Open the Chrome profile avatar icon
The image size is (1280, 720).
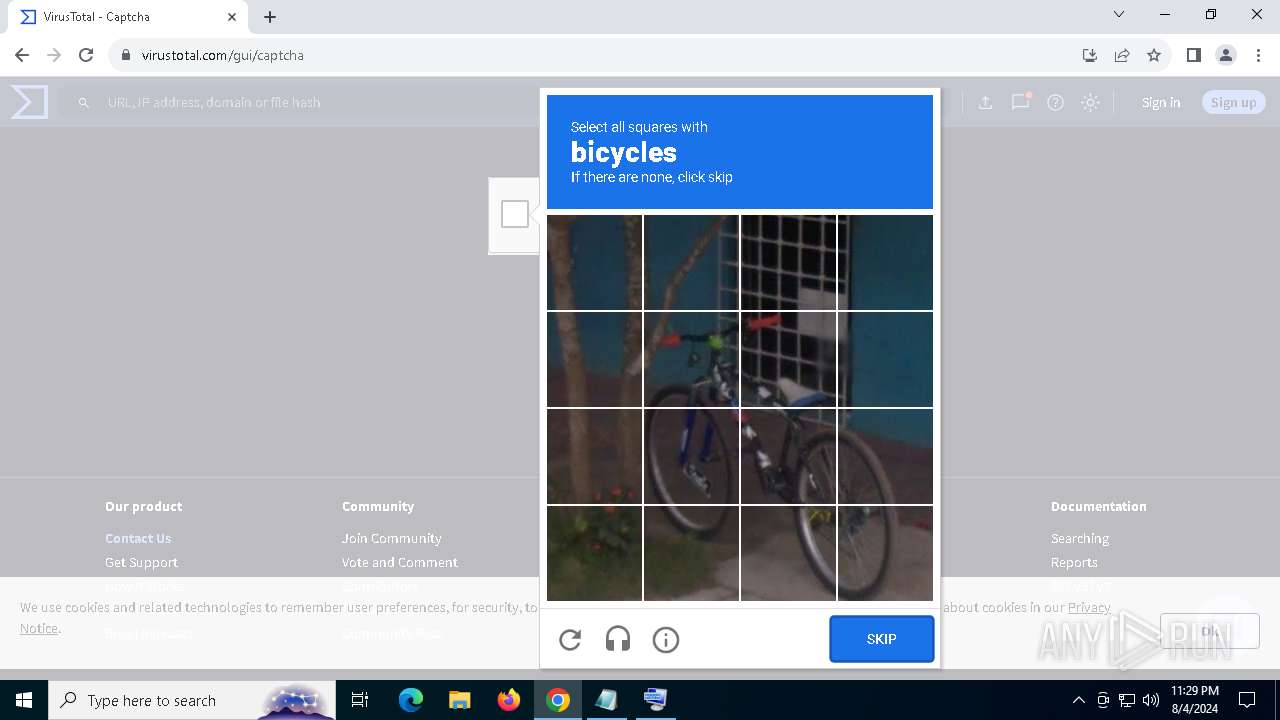1226,55
